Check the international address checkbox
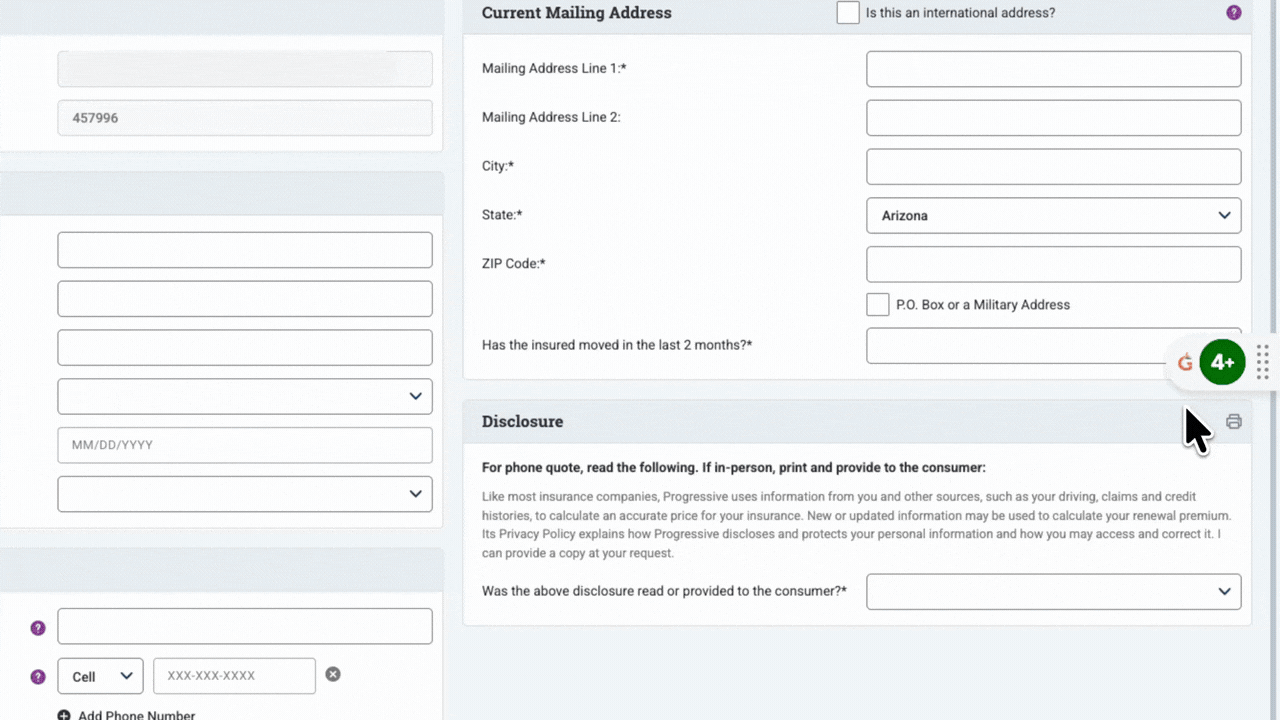 click(848, 13)
